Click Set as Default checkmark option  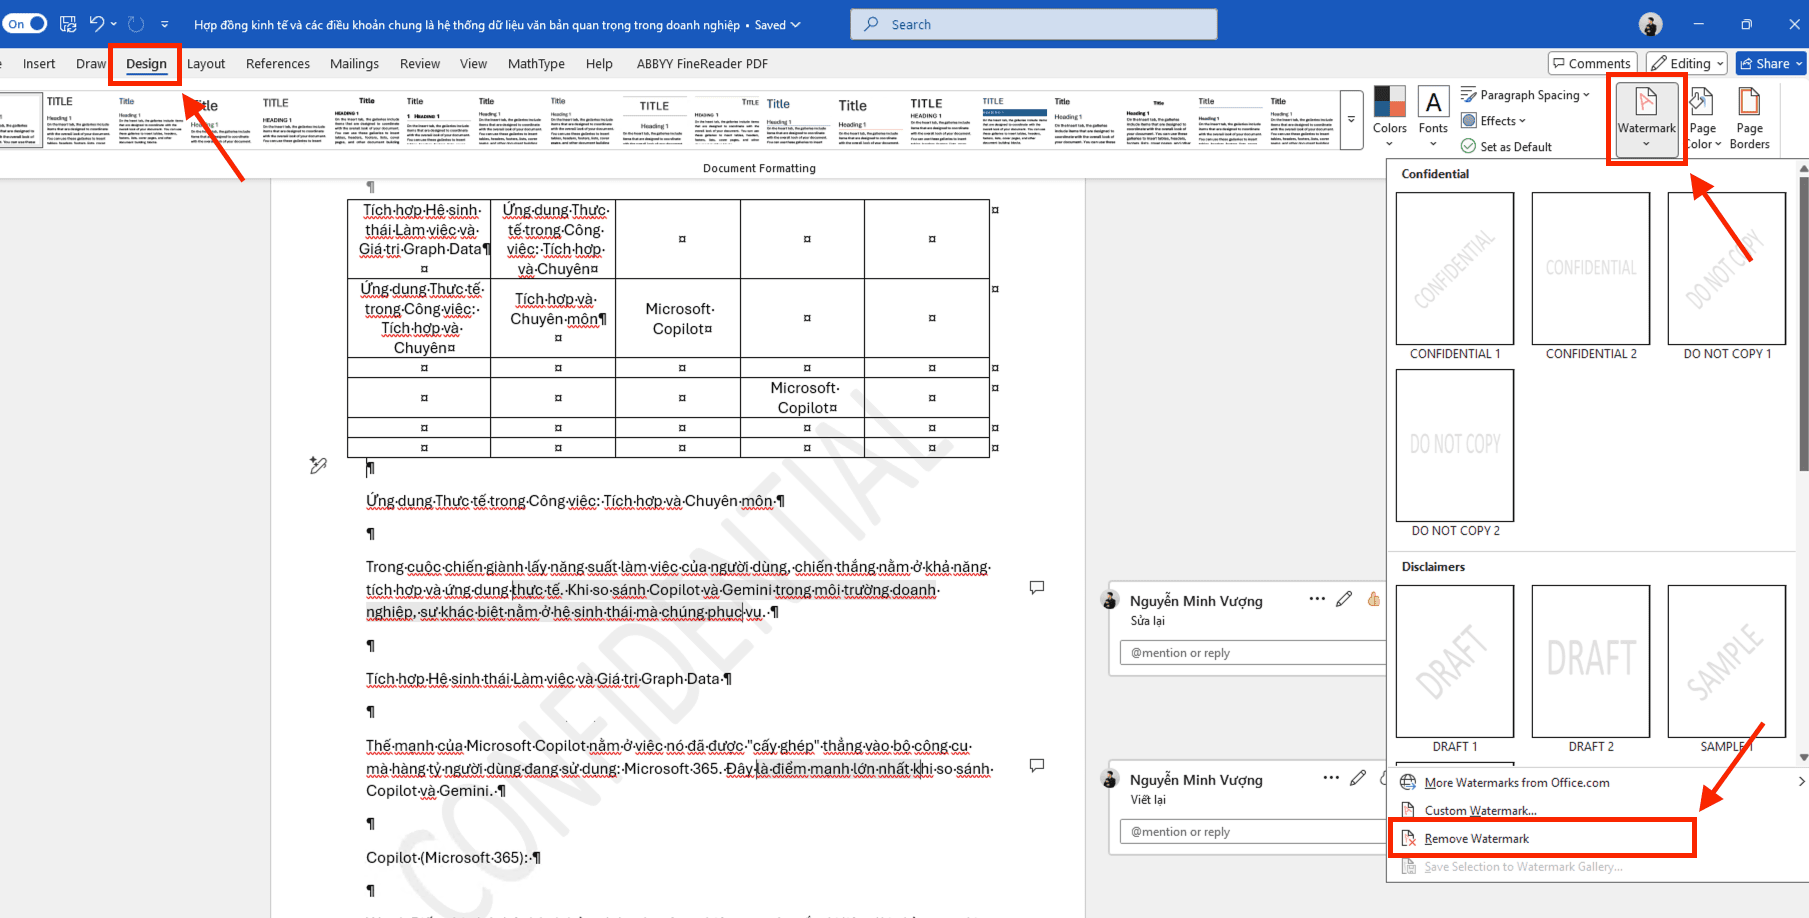pyautogui.click(x=1507, y=146)
